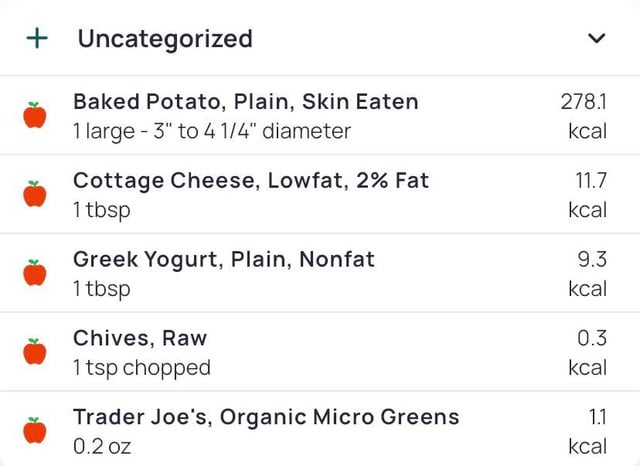Open Trader Joe's Organic Micro Greens entry
Screen dimensions: 640x466
click(266, 417)
